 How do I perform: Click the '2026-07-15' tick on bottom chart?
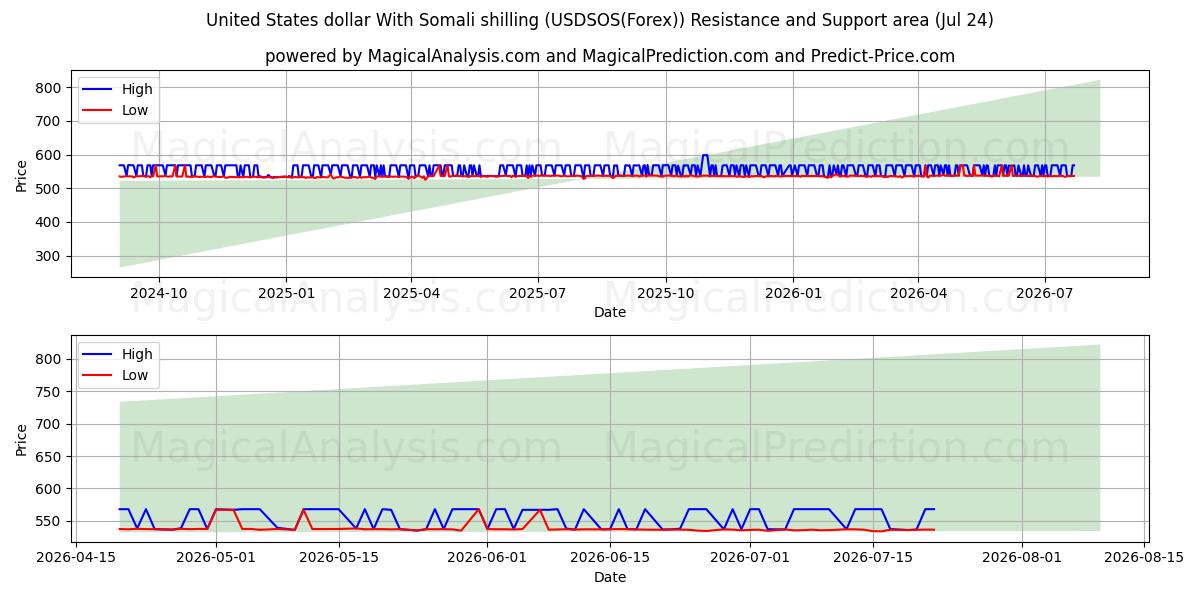pos(873,559)
